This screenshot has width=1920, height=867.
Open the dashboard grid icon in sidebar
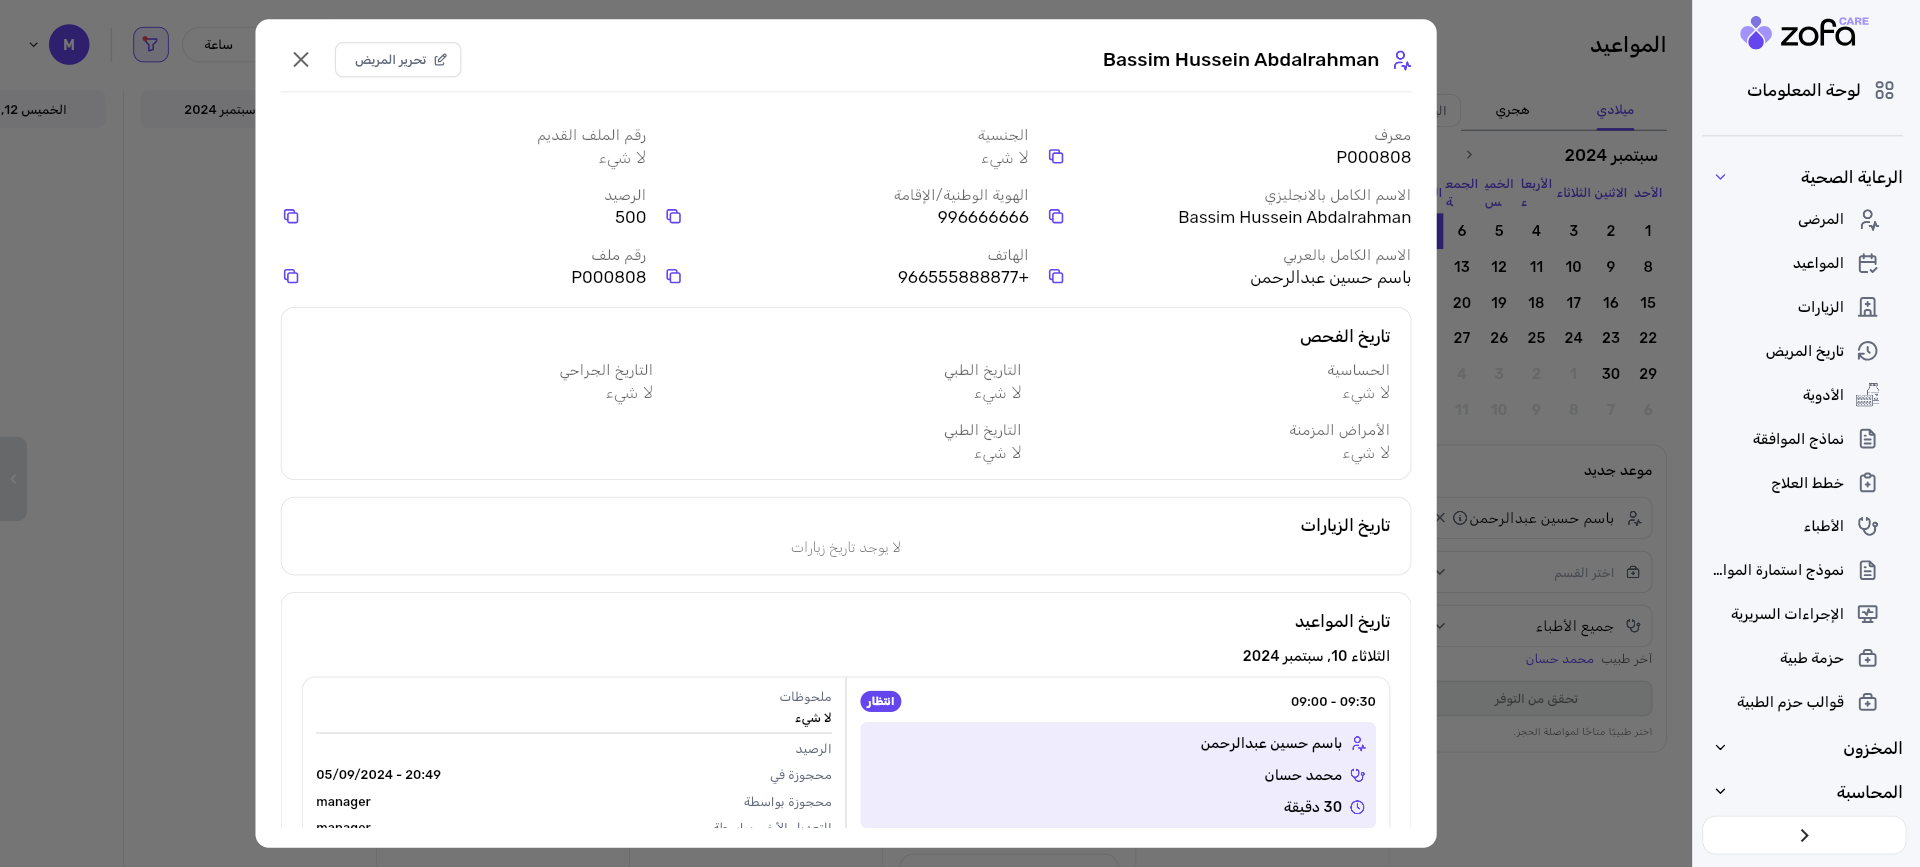click(x=1884, y=91)
